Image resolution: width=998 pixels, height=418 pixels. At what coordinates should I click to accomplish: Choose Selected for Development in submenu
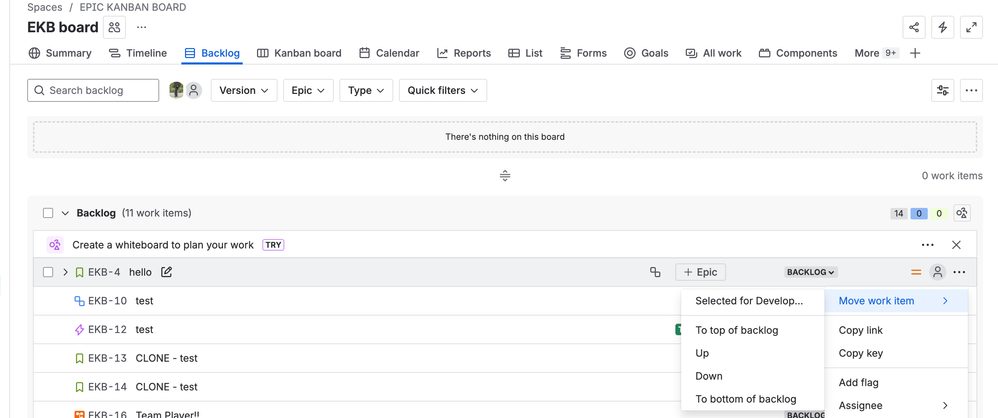(x=752, y=301)
